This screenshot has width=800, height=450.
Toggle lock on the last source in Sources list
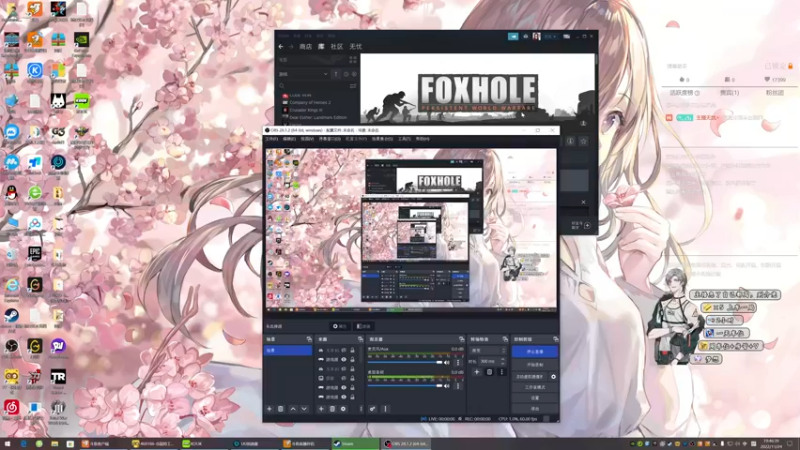click(x=352, y=397)
